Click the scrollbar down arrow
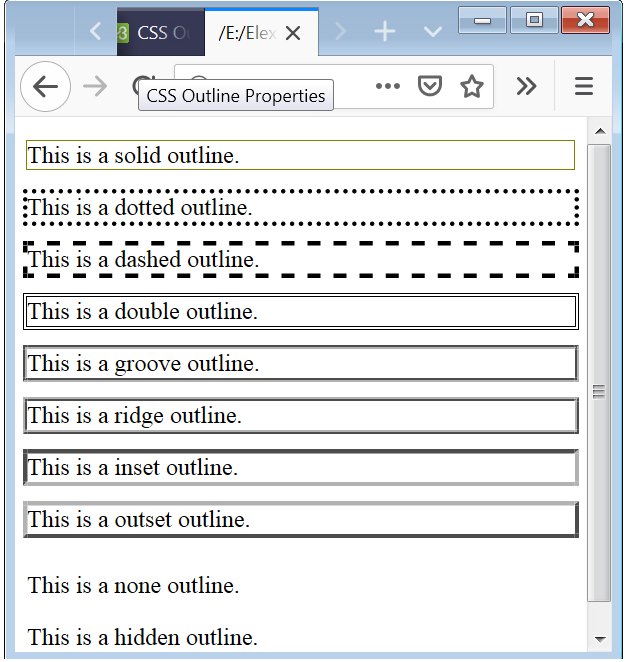Image resolution: width=627 pixels, height=662 pixels. pyautogui.click(x=600, y=639)
